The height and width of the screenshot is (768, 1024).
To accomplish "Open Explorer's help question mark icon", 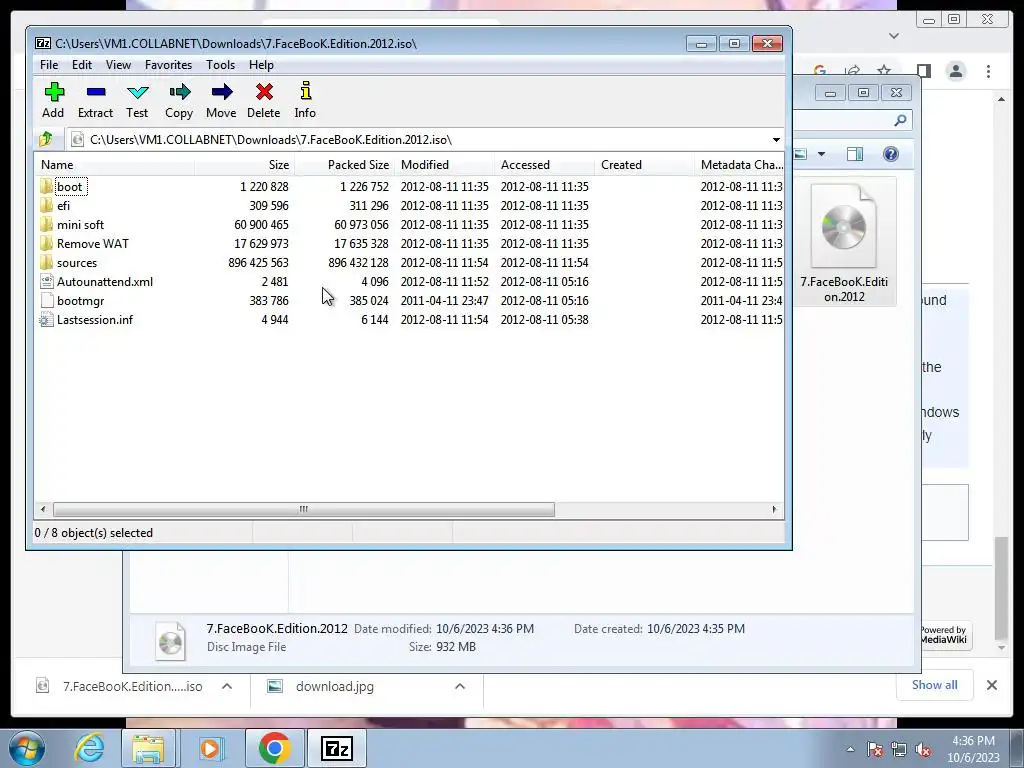I will coord(890,154).
